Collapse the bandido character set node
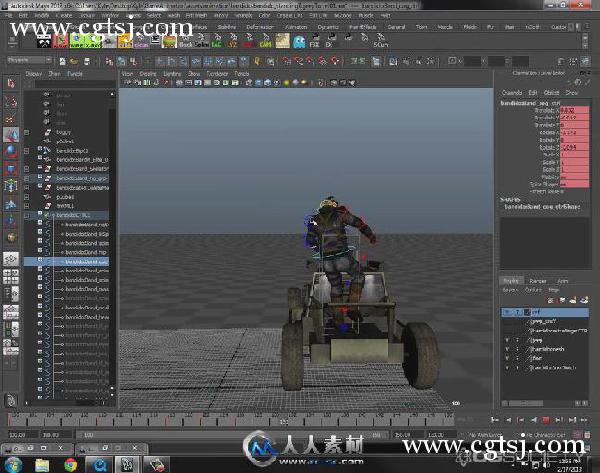 tap(26, 215)
